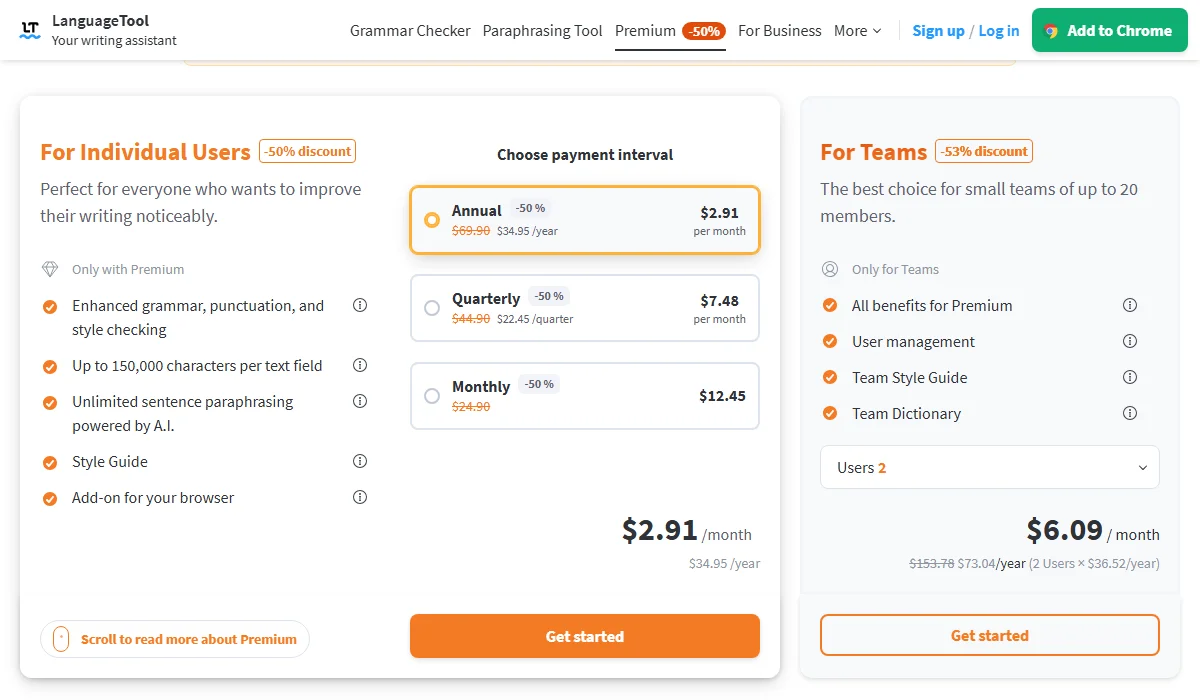Click info icon beside browser add-on feature

[x=360, y=497]
